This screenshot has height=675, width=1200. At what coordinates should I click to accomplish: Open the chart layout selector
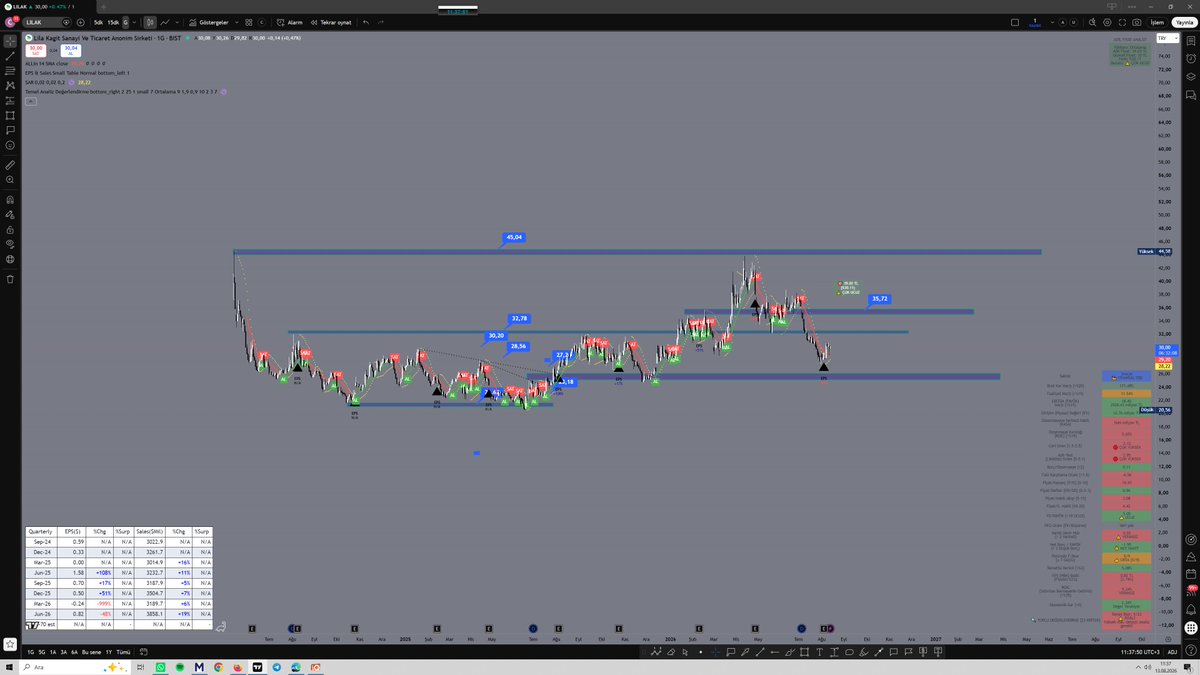coord(1015,22)
